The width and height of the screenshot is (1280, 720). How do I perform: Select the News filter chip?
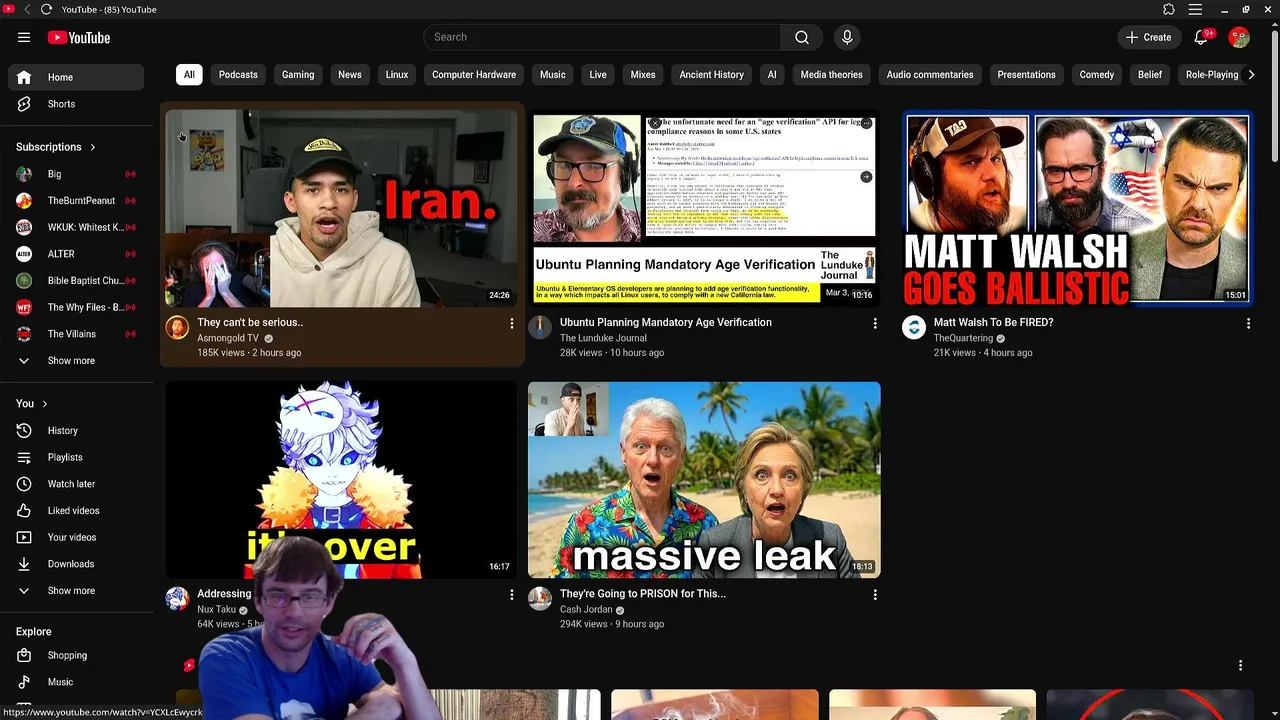[x=350, y=75]
